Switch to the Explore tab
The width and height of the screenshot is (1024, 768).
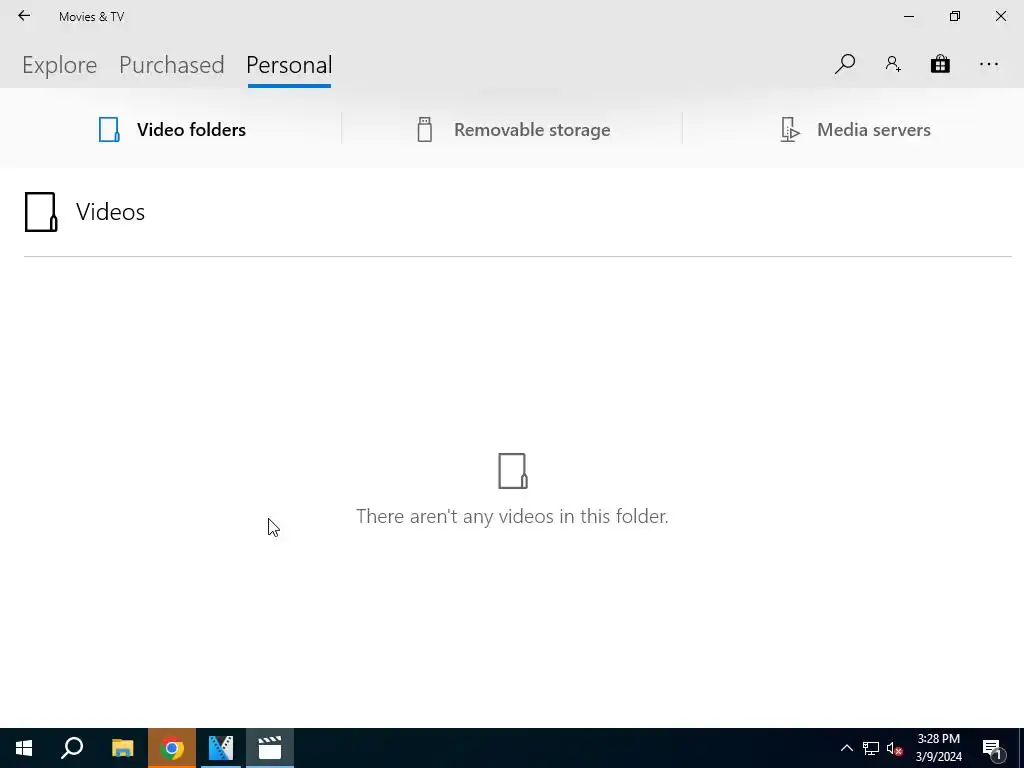[x=59, y=65]
